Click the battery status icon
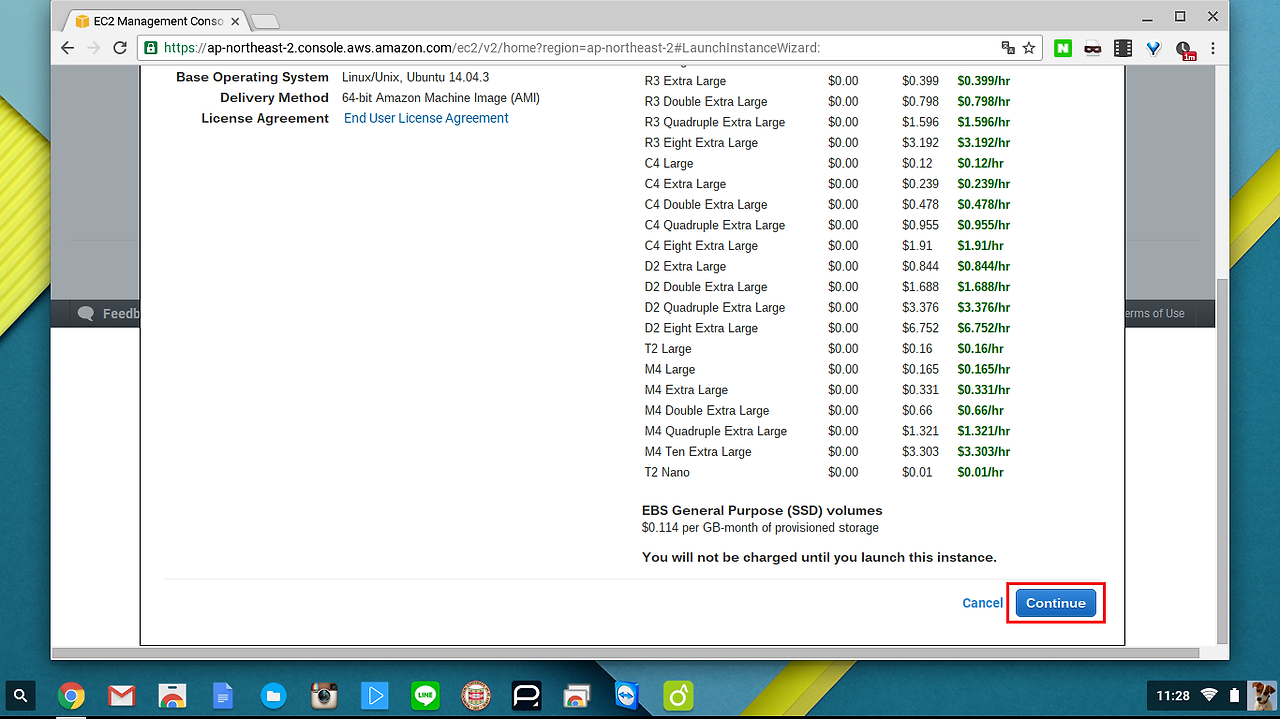The width and height of the screenshot is (1280, 719). point(1234,695)
